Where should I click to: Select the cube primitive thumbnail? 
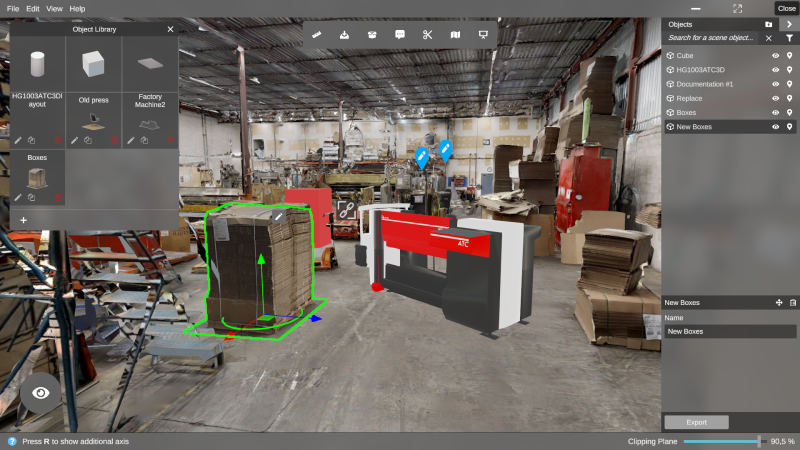93,64
